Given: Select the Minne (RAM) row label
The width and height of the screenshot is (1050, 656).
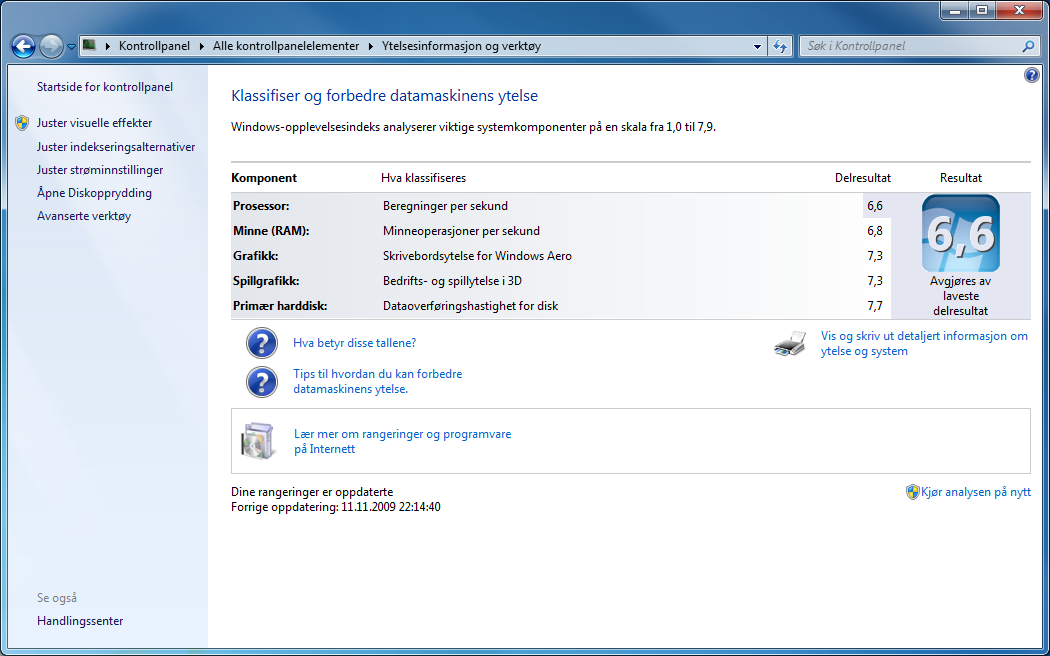Looking at the screenshot, I should (271, 231).
